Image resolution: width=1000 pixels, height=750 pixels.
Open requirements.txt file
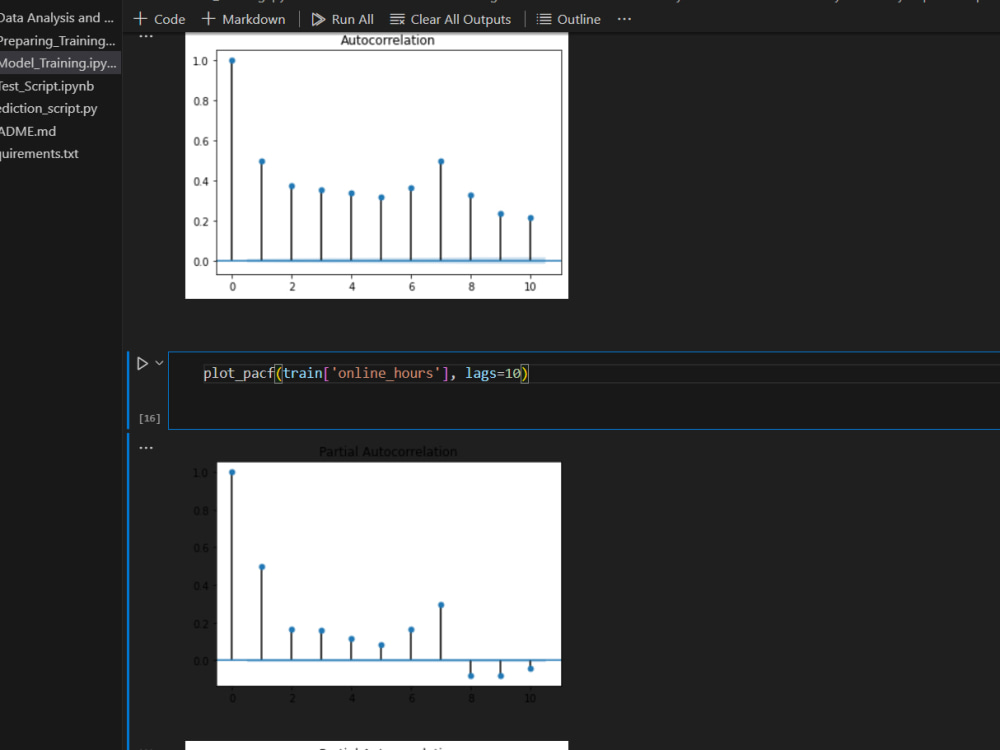point(40,154)
